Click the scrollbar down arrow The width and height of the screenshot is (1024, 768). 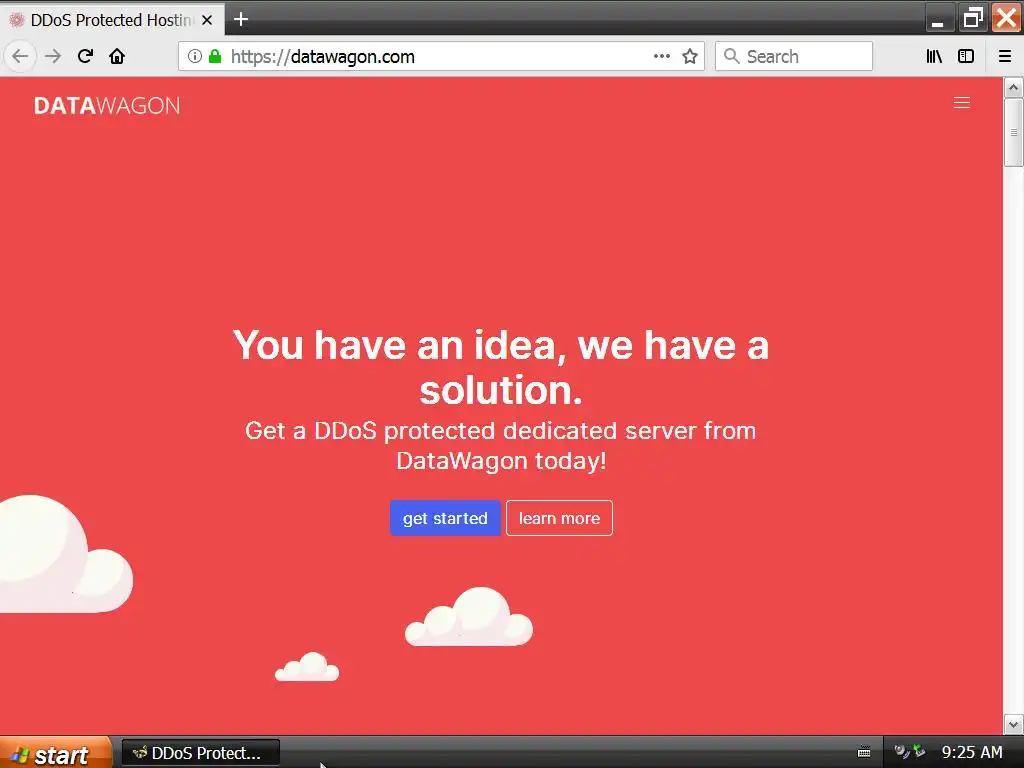[1013, 724]
